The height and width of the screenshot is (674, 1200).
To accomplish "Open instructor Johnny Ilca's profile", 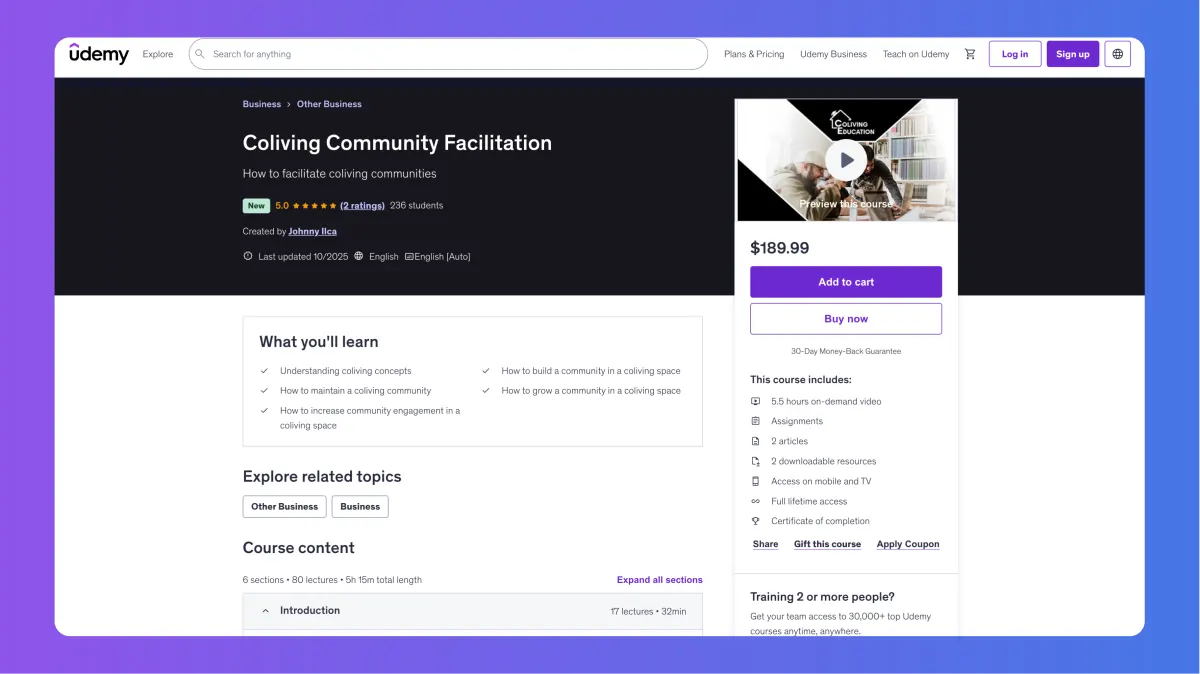I will [x=313, y=231].
